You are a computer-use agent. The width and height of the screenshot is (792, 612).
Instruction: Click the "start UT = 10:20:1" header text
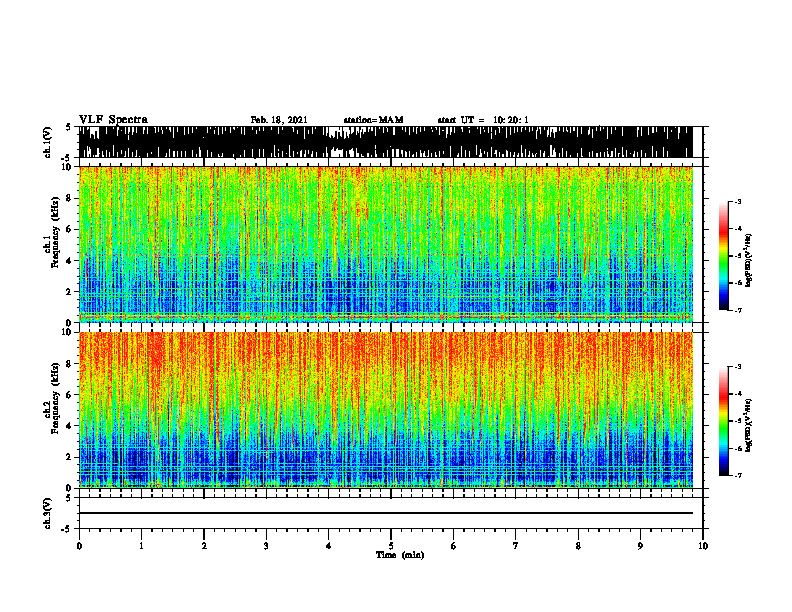tap(483, 120)
